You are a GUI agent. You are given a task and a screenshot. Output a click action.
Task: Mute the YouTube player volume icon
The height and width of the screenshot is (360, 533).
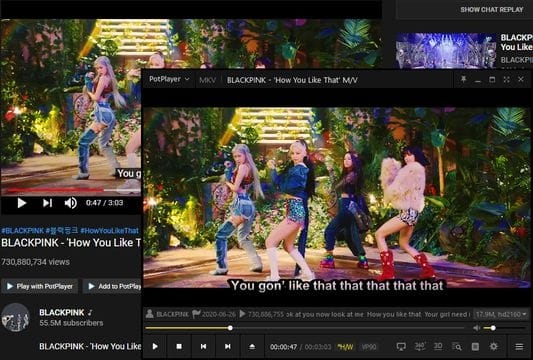(x=70, y=203)
